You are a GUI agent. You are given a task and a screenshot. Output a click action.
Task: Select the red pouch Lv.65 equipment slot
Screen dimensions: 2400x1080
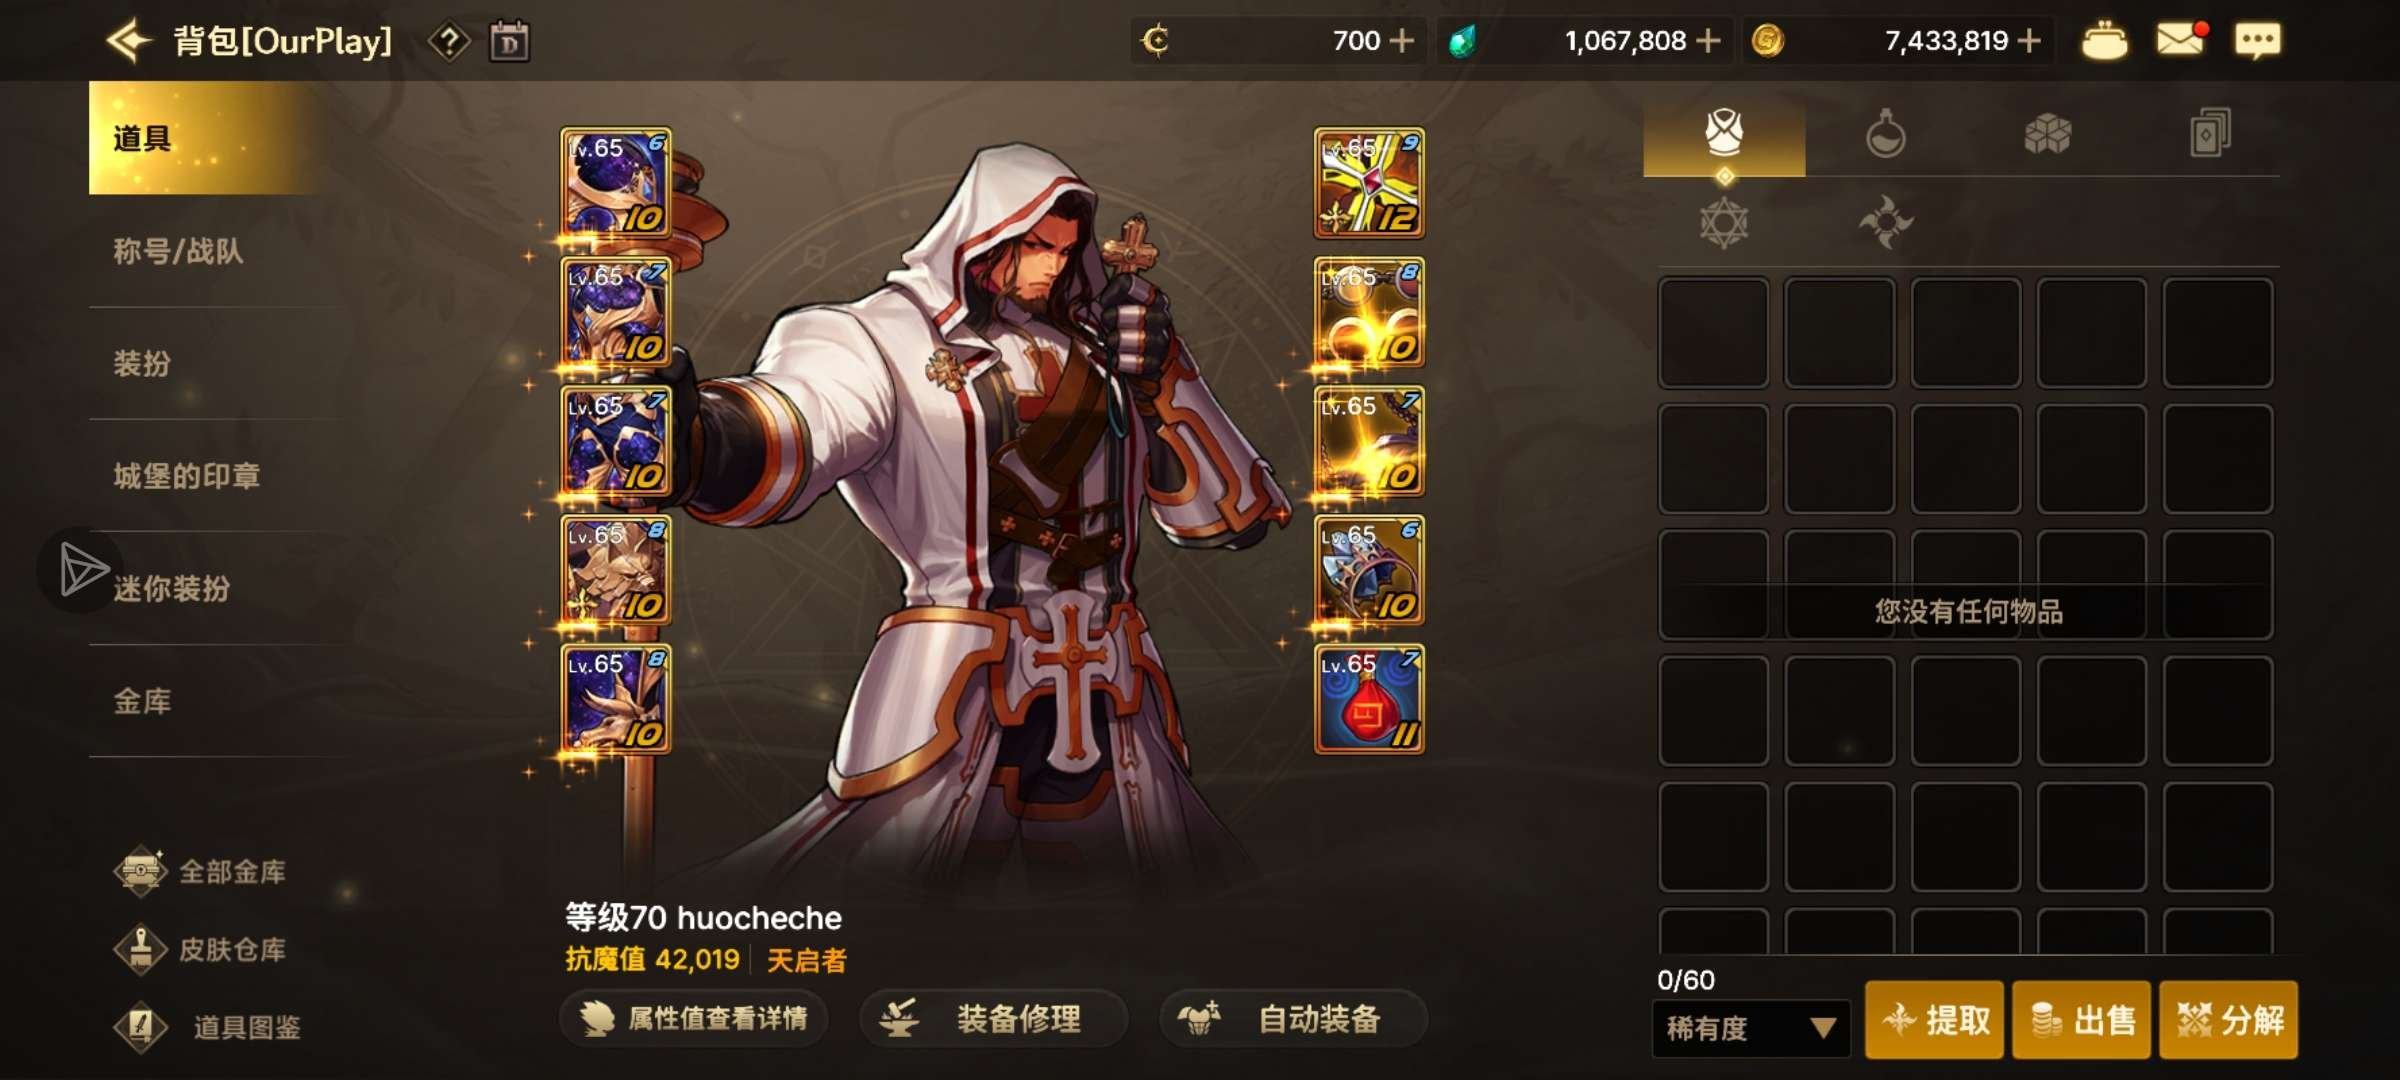1369,699
